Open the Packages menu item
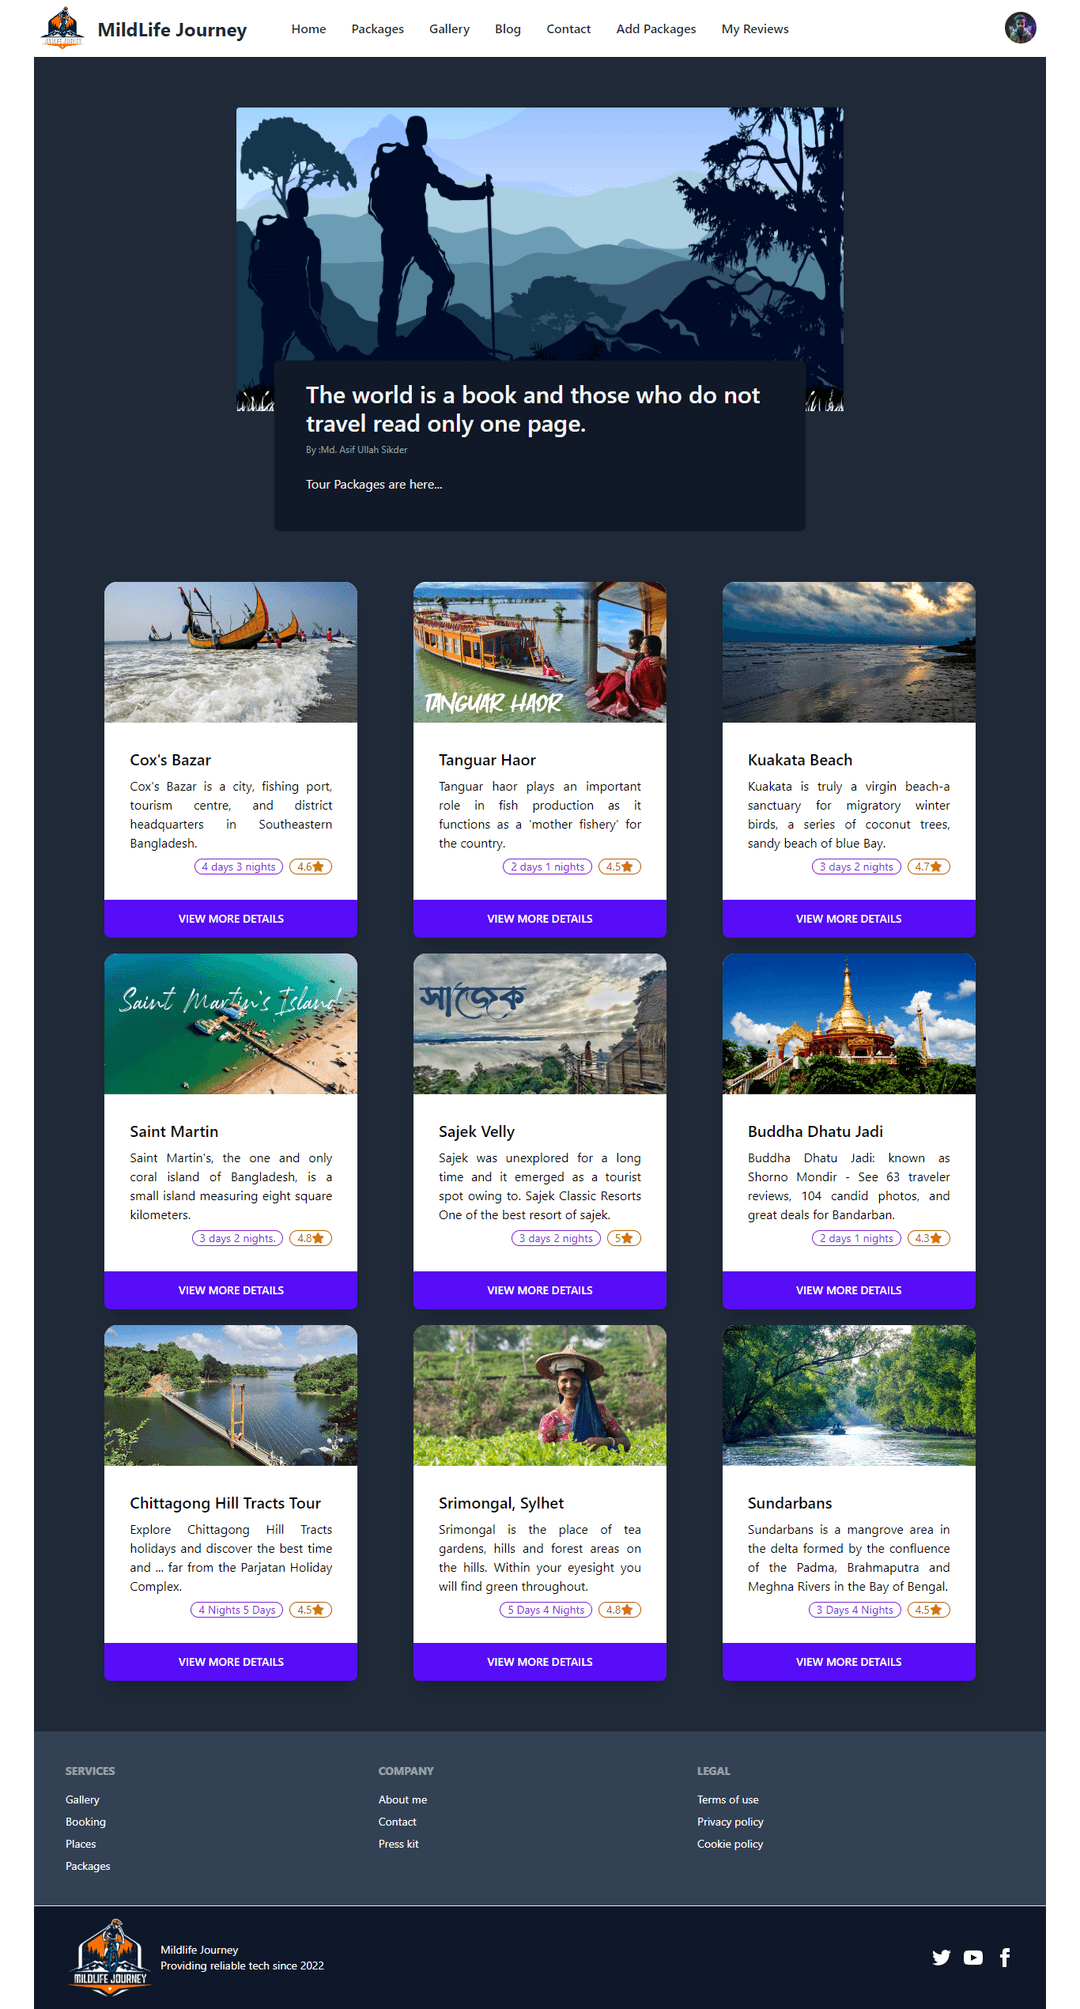The image size is (1080, 2009). [377, 29]
